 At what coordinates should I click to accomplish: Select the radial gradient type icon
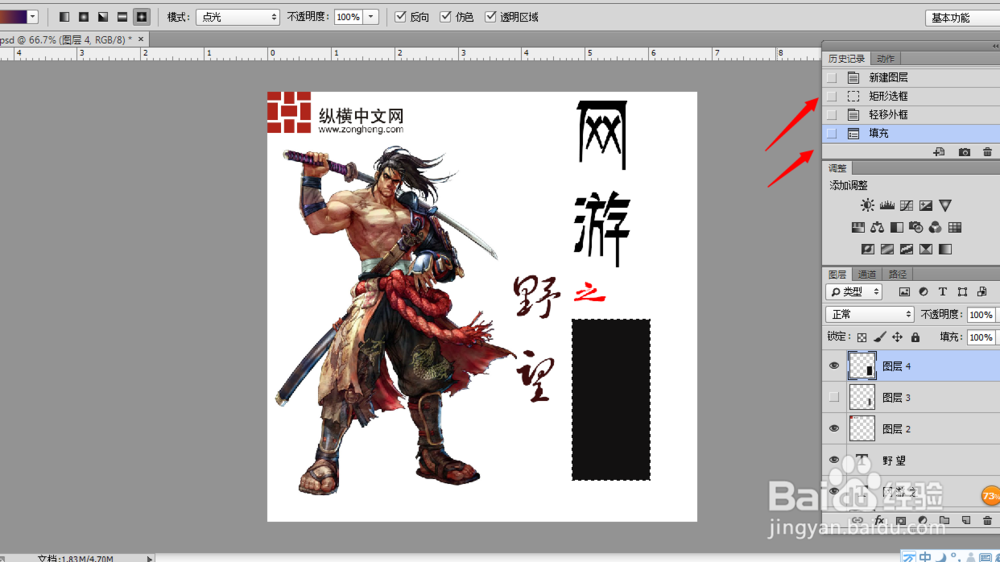click(84, 17)
